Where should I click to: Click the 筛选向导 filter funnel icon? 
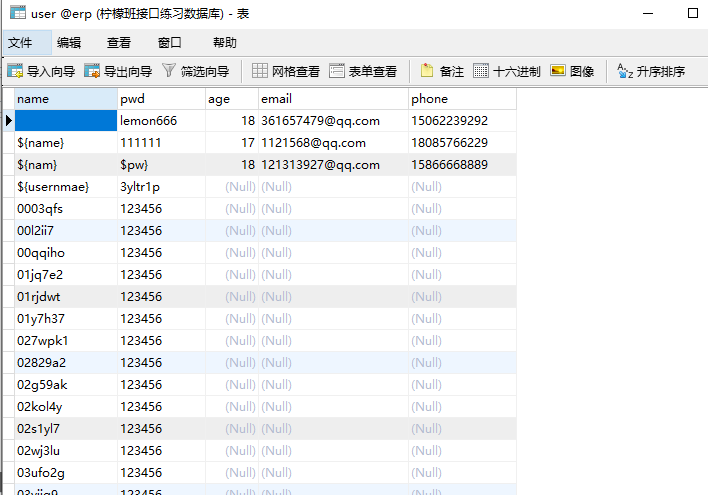[168, 70]
